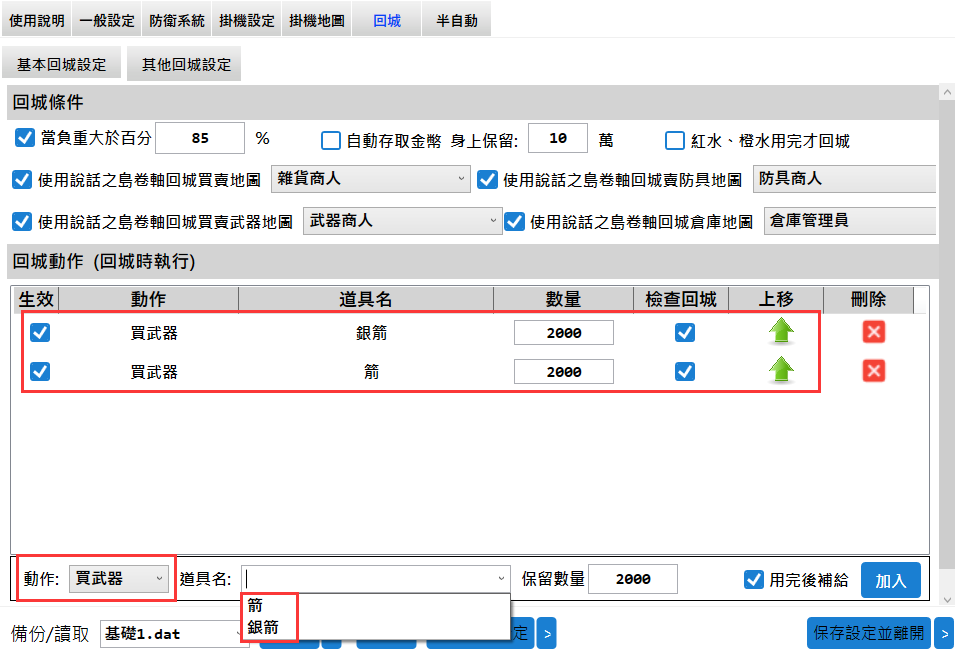Select 銀箭 from the open dropdown list
955x656 pixels.
click(x=264, y=627)
